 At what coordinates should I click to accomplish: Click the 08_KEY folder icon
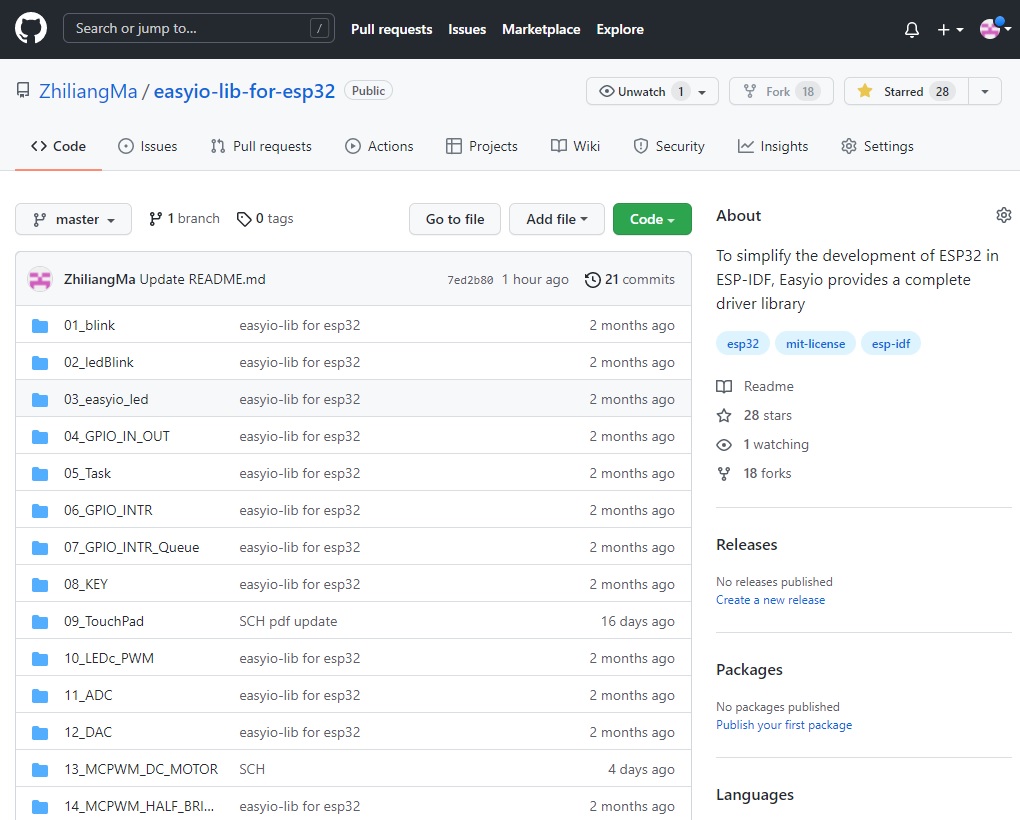tap(40, 585)
